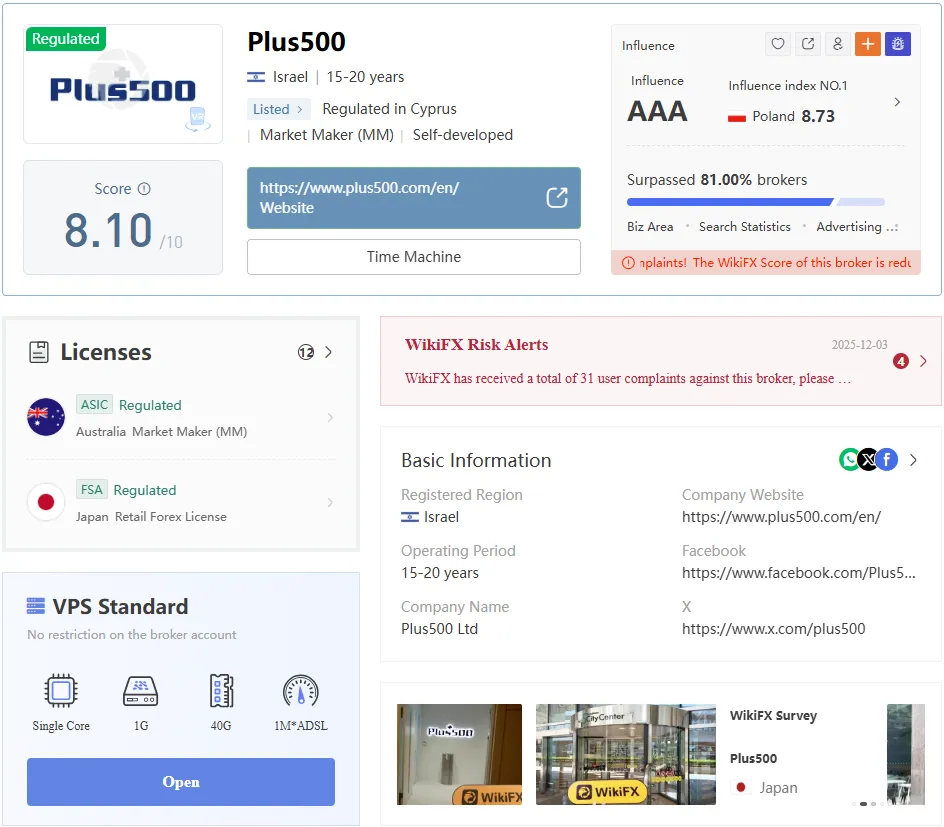Open the Plus500 office sign photo
Image resolution: width=944 pixels, height=827 pixels.
point(459,754)
